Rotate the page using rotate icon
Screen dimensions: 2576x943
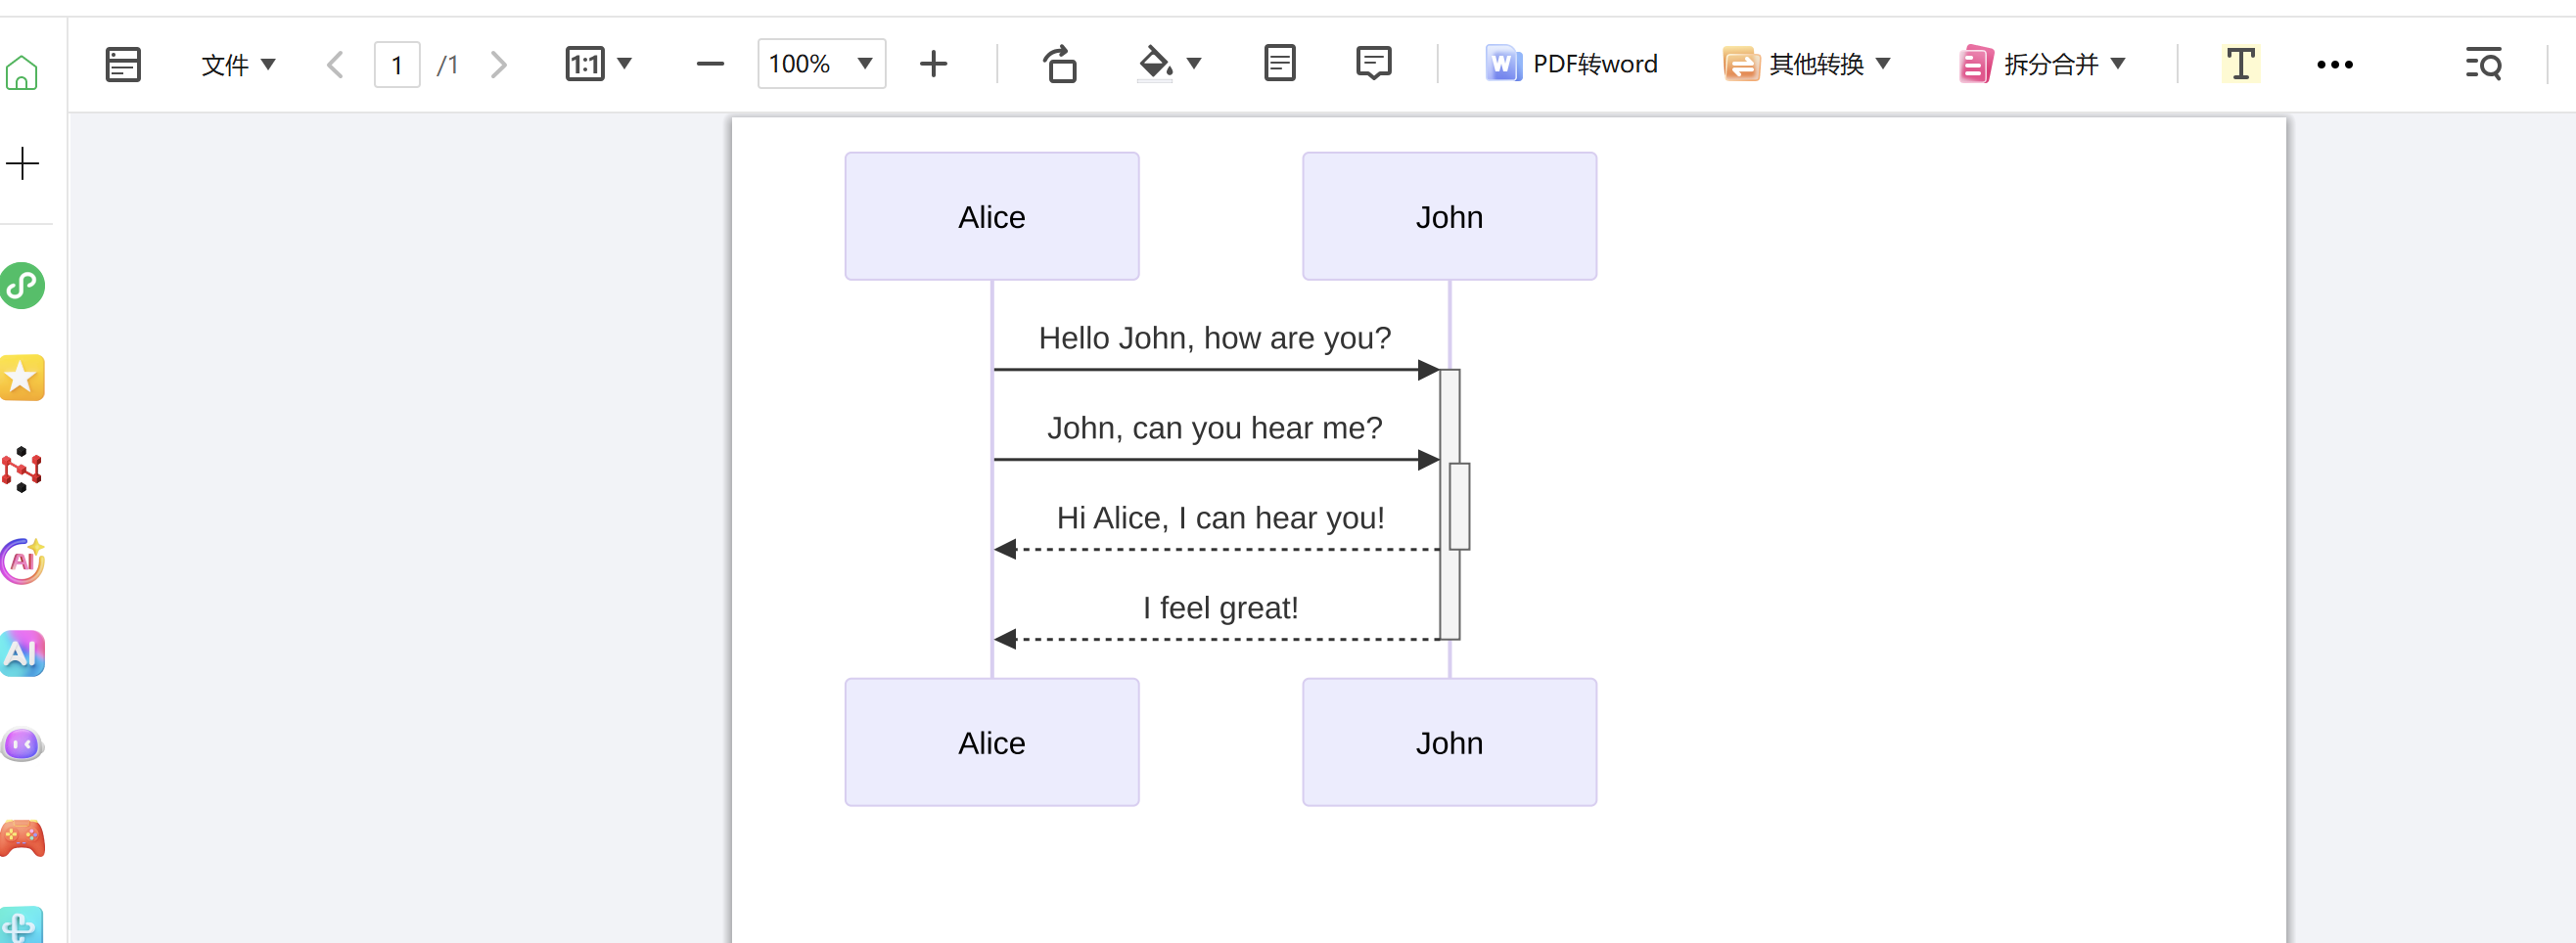[x=1060, y=65]
